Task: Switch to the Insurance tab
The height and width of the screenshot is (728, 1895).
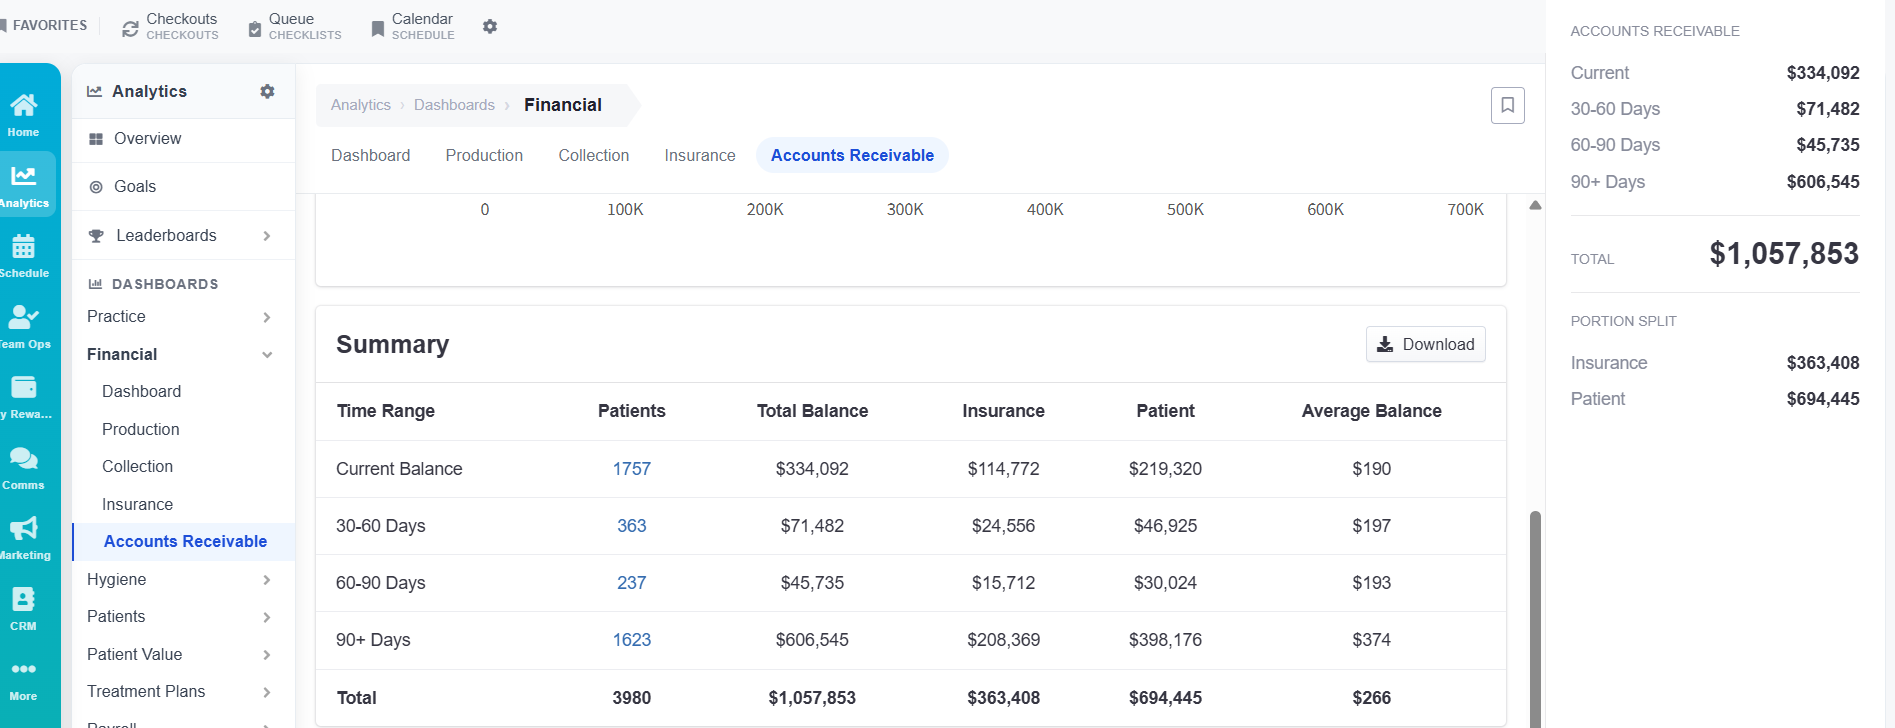Action: point(700,155)
